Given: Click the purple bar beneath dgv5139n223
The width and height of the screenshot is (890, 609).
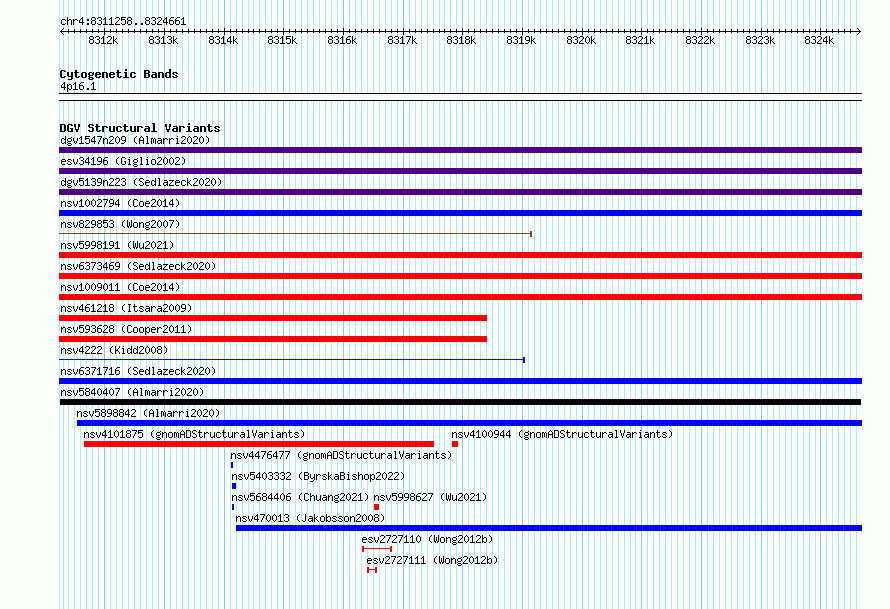Looking at the screenshot, I should (x=460, y=192).
